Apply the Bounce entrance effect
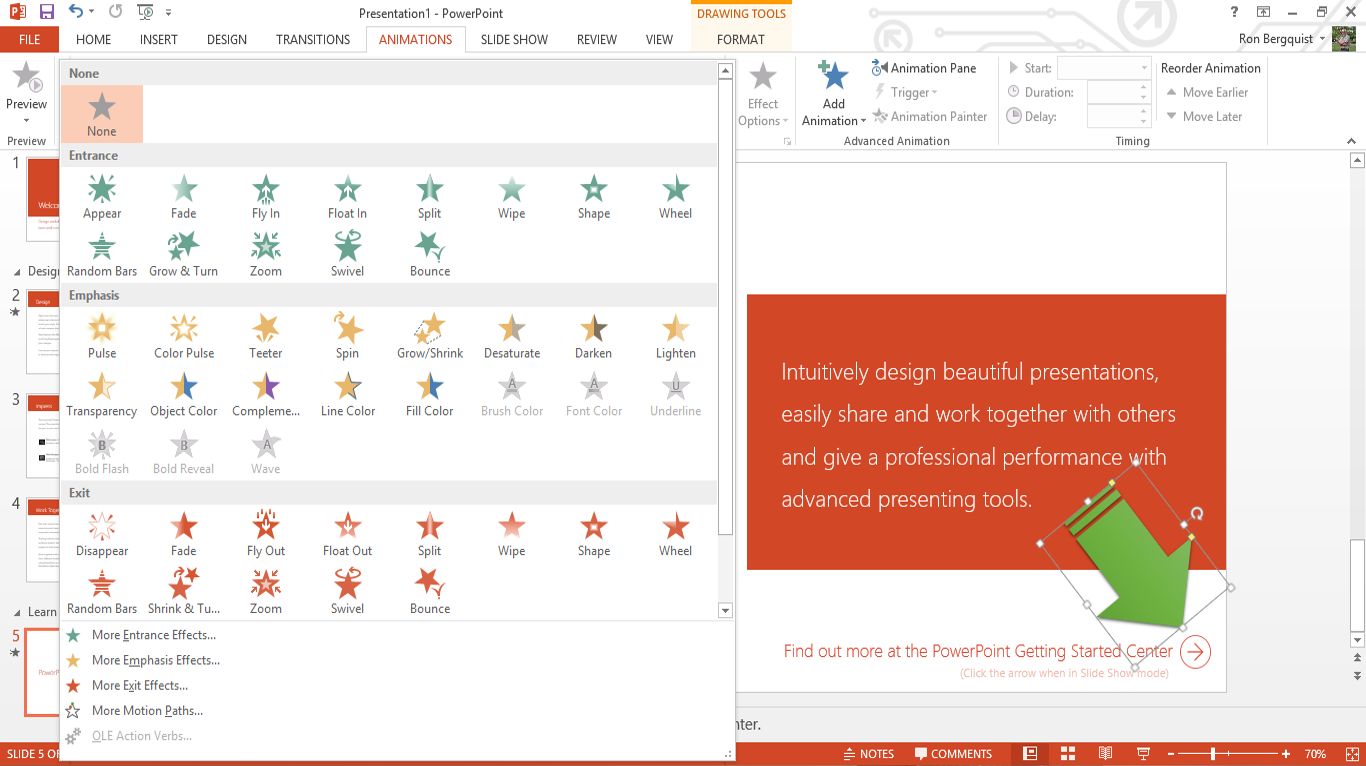 coord(430,254)
